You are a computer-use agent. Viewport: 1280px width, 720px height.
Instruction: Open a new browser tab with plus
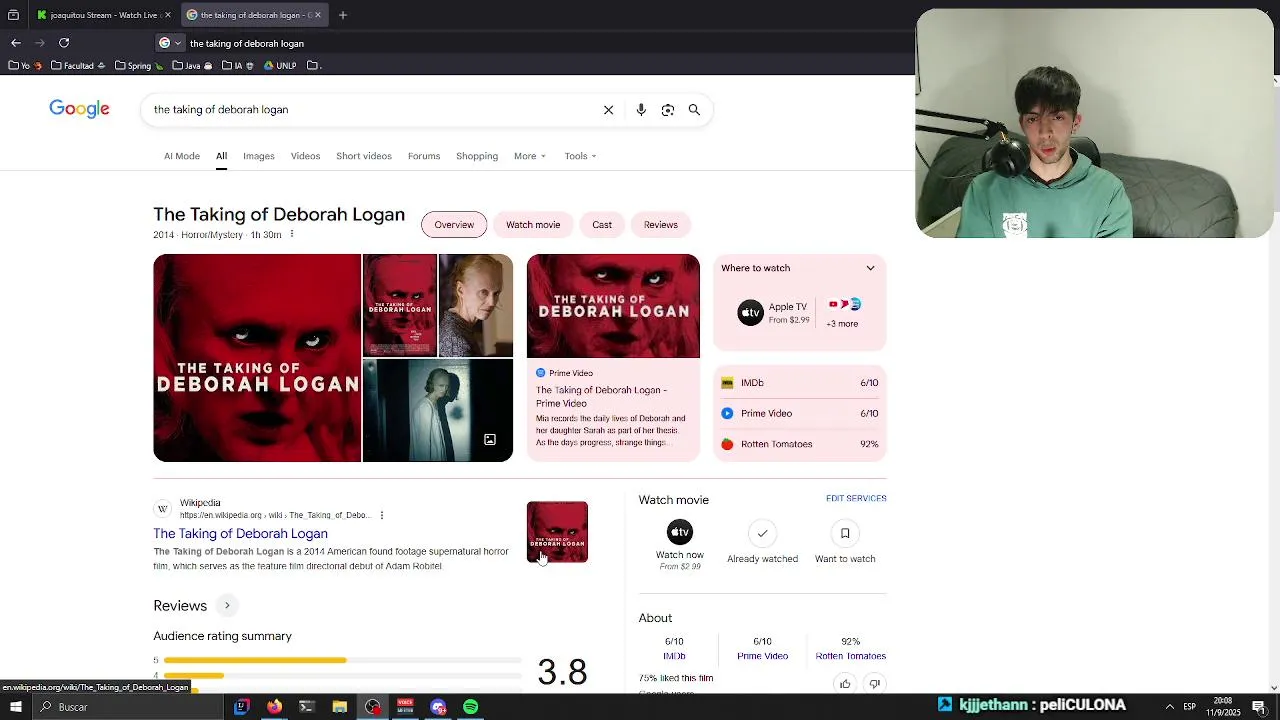tap(343, 15)
